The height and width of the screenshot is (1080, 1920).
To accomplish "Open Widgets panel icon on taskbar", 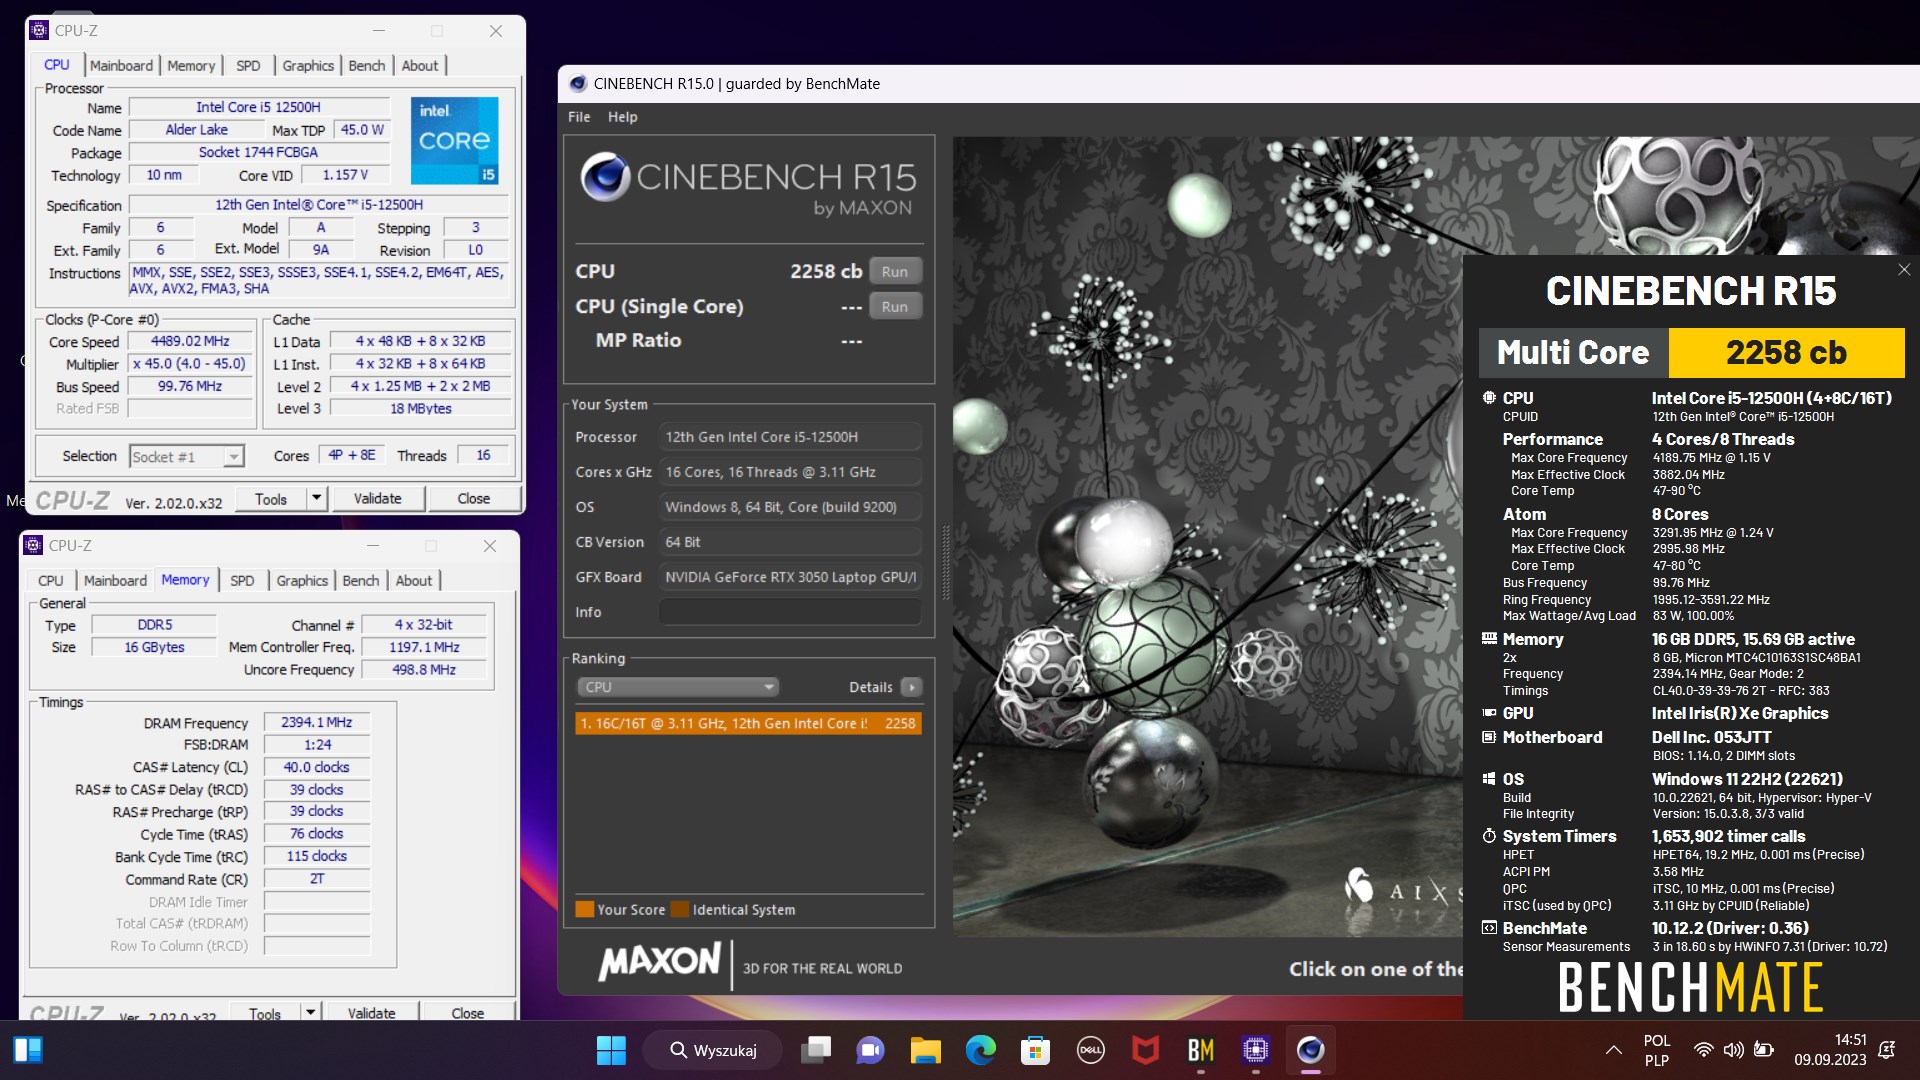I will pyautogui.click(x=28, y=1050).
